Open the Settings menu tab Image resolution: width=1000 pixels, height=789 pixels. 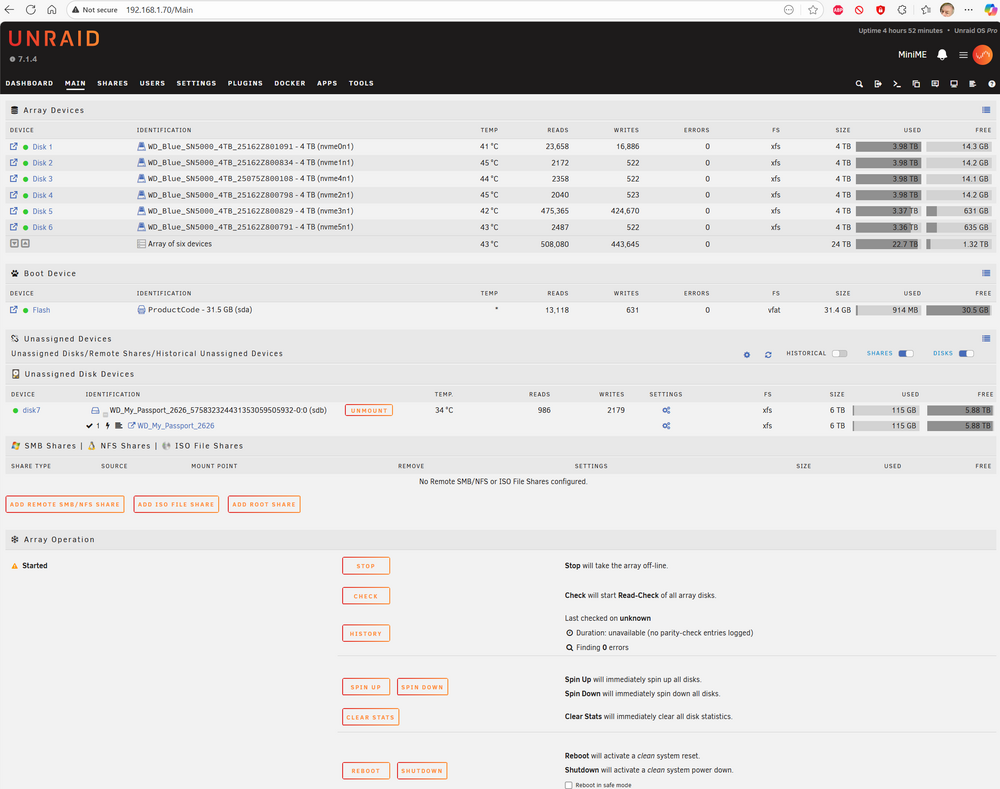coord(196,84)
